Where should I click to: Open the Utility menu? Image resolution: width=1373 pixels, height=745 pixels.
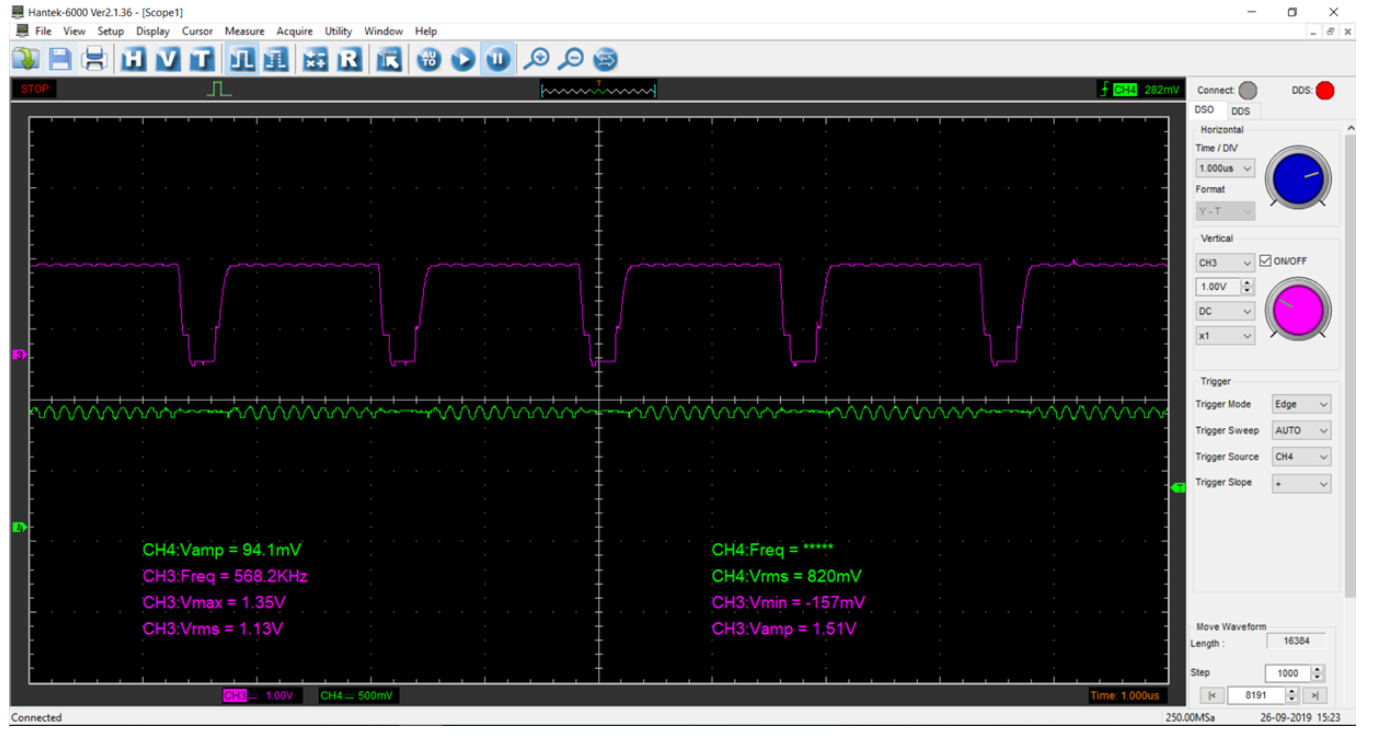coord(338,31)
